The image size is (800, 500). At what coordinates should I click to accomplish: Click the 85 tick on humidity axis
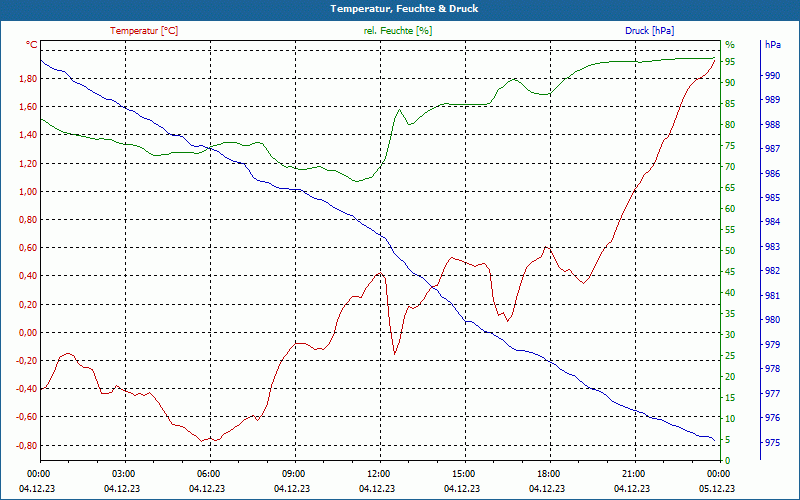[730, 104]
